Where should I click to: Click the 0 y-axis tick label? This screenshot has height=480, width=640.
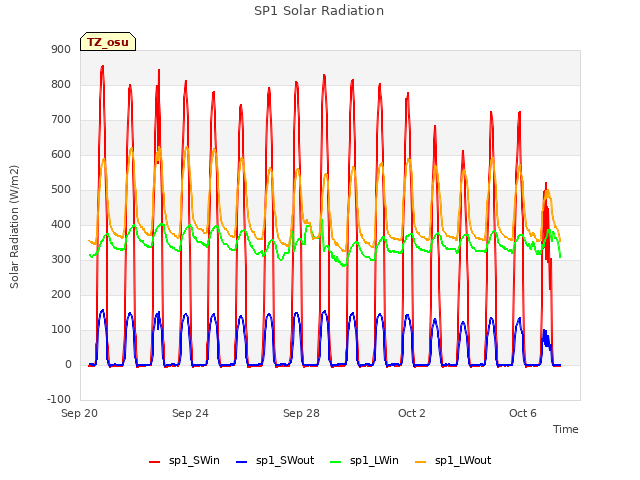point(68,365)
